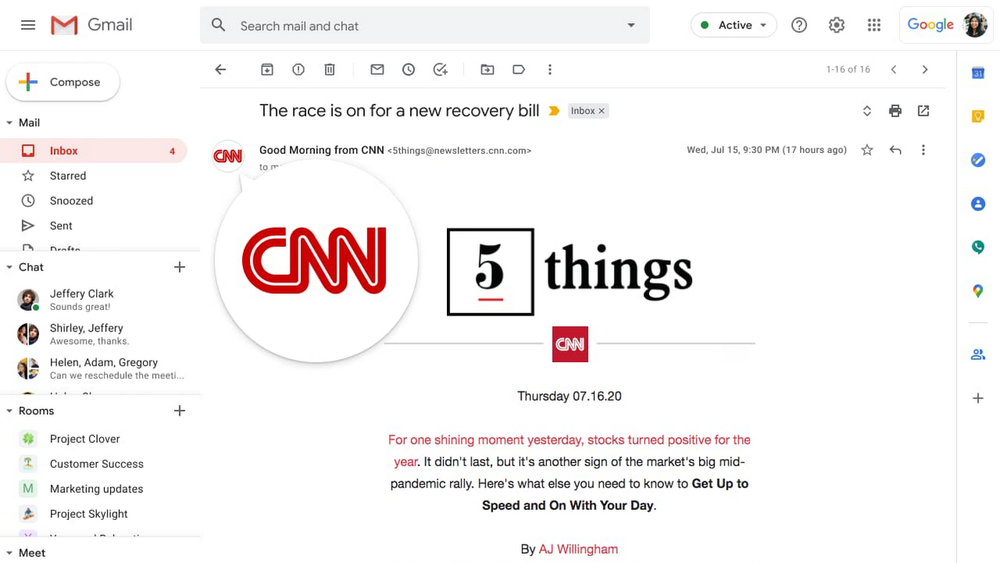Click the 5 things newsletter banner
The width and height of the screenshot is (1000, 563).
tap(570, 272)
